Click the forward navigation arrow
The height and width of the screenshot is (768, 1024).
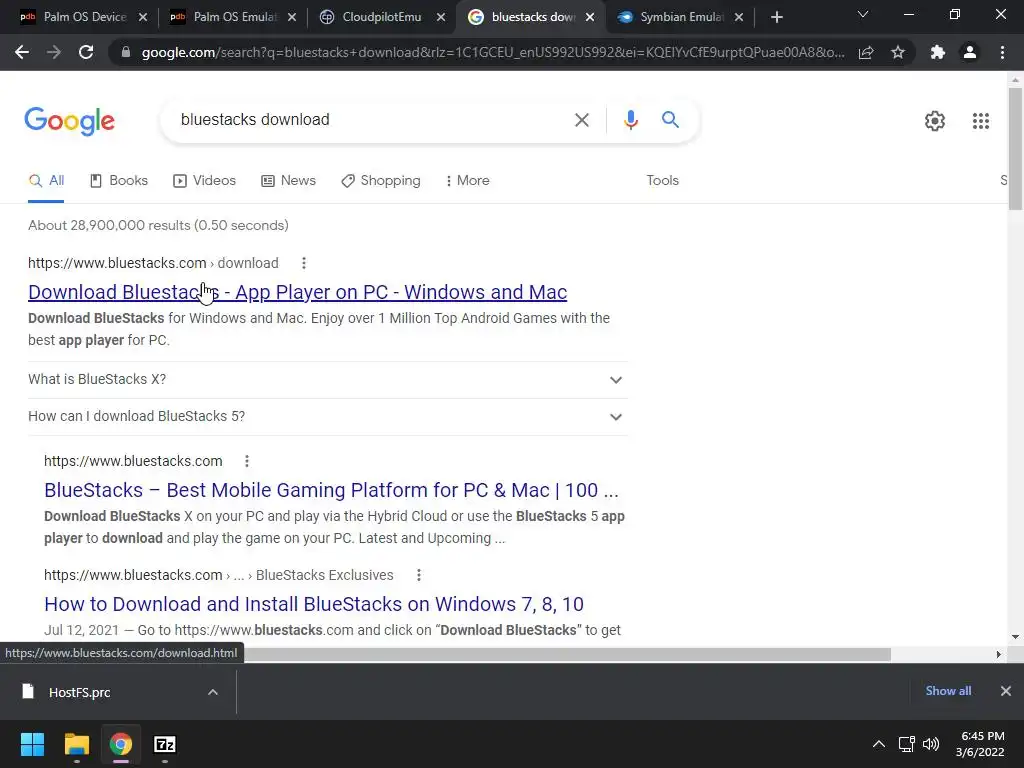pos(54,52)
